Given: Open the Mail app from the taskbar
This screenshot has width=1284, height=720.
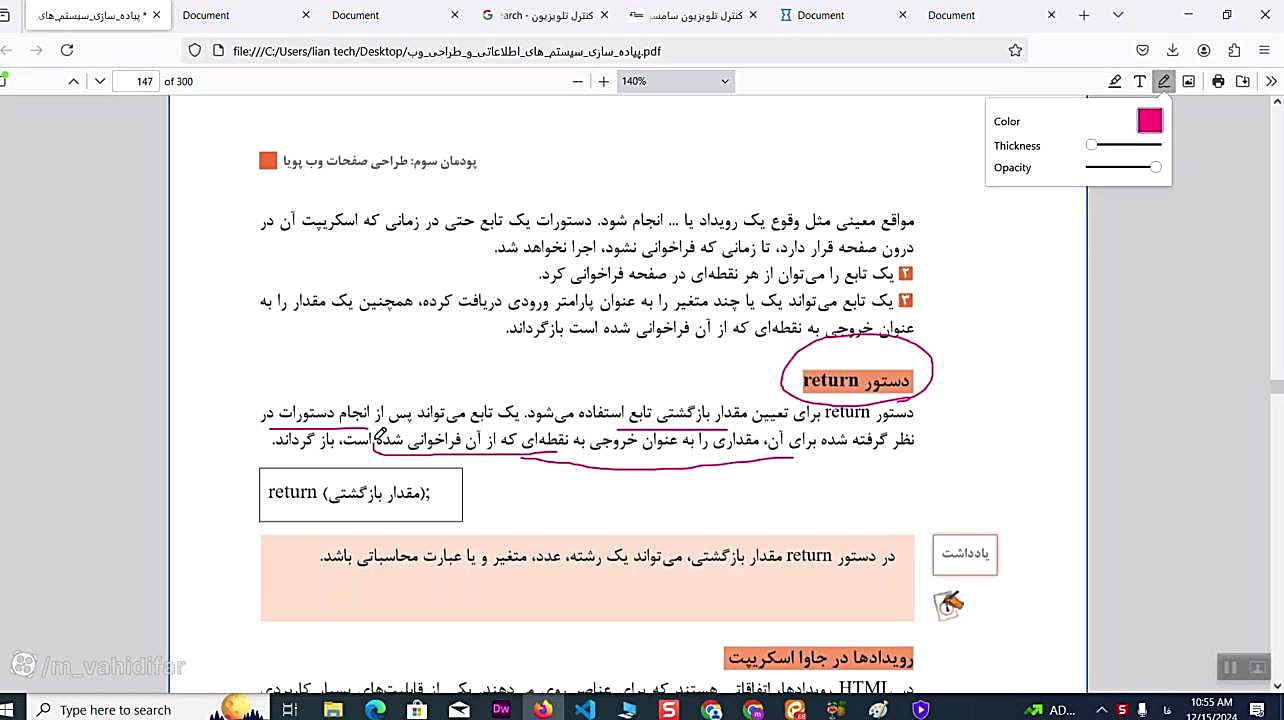Looking at the screenshot, I should [x=459, y=709].
